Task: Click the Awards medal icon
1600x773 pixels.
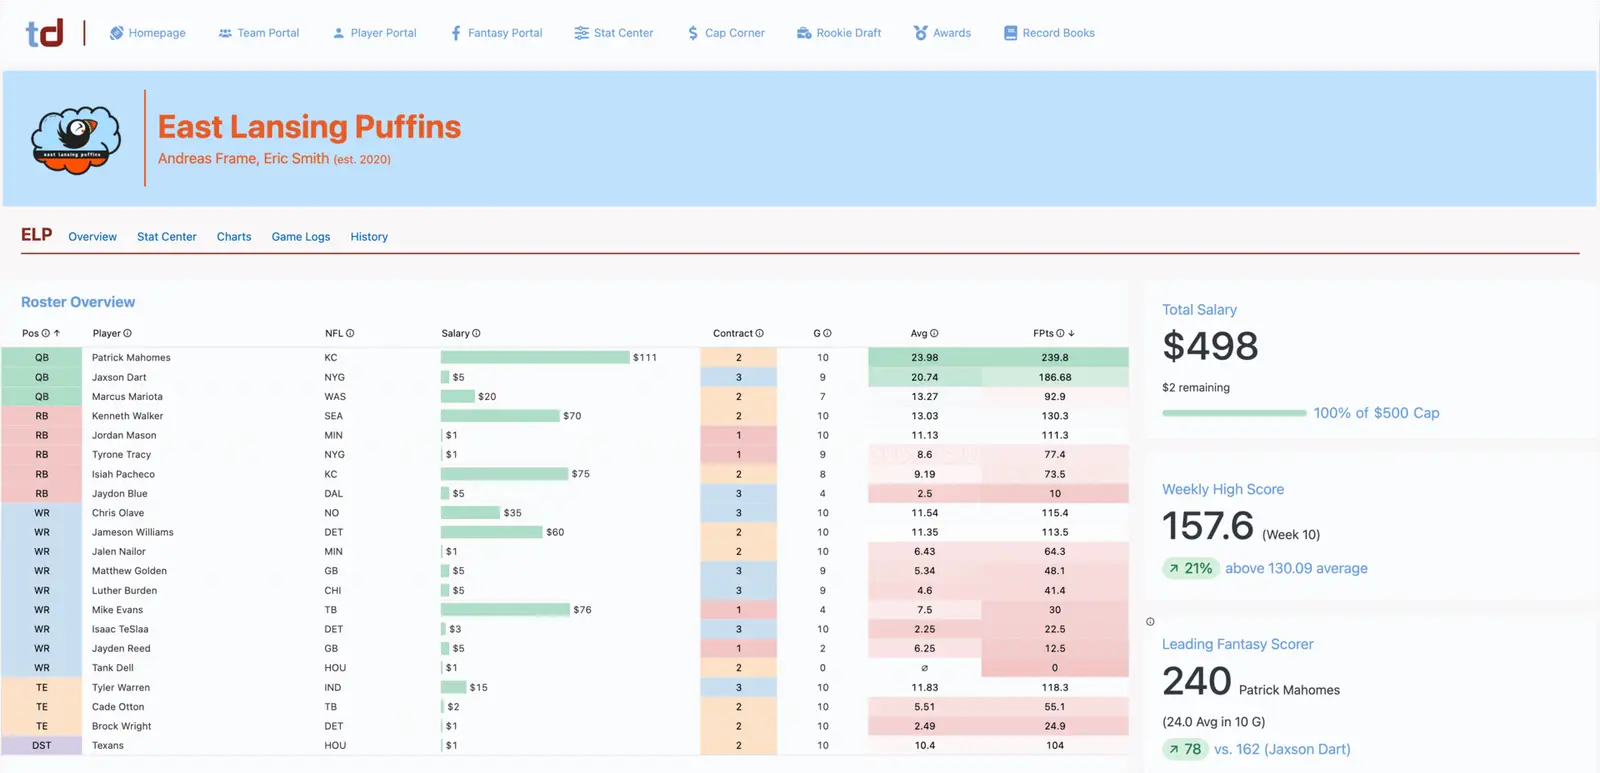Action: point(920,33)
